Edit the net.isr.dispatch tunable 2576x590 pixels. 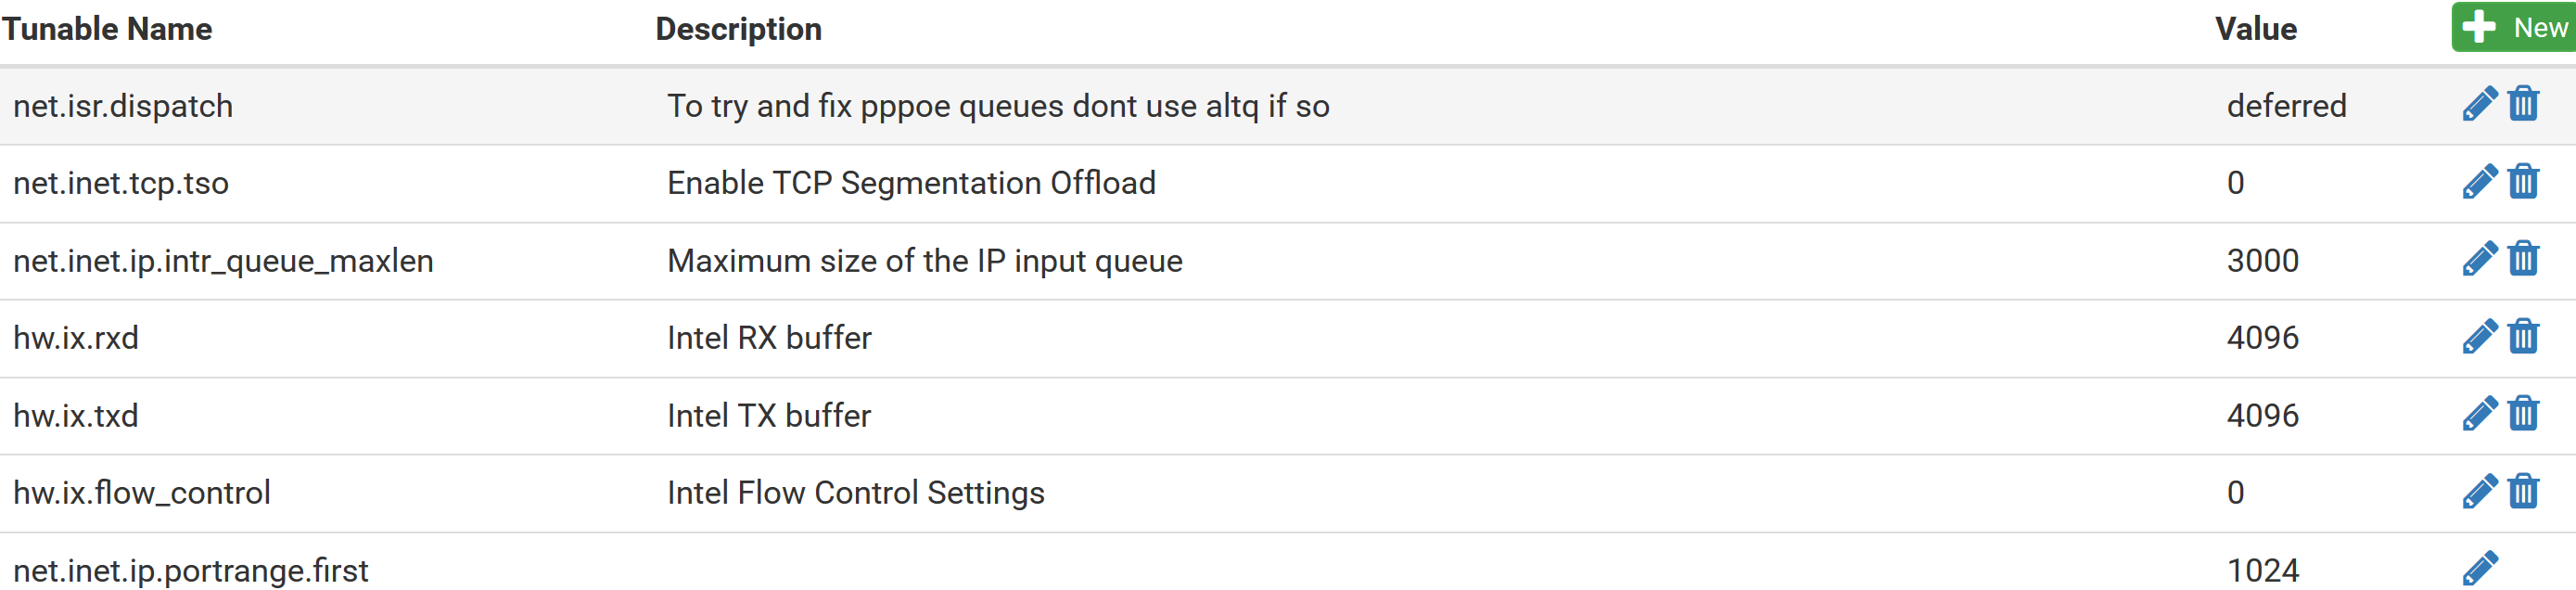2480,104
